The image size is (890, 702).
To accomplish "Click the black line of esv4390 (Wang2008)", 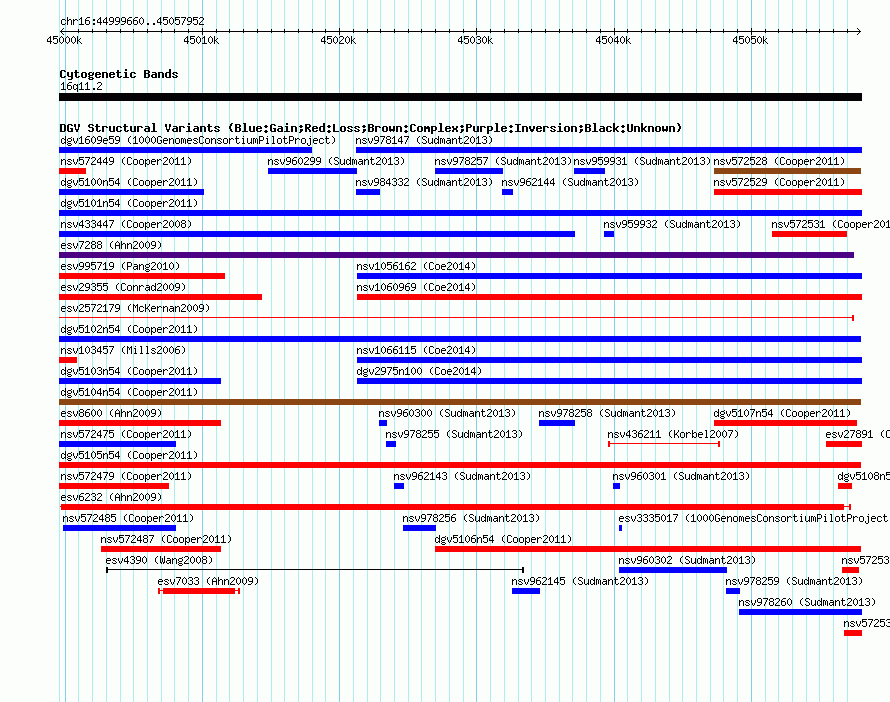I will point(315,570).
